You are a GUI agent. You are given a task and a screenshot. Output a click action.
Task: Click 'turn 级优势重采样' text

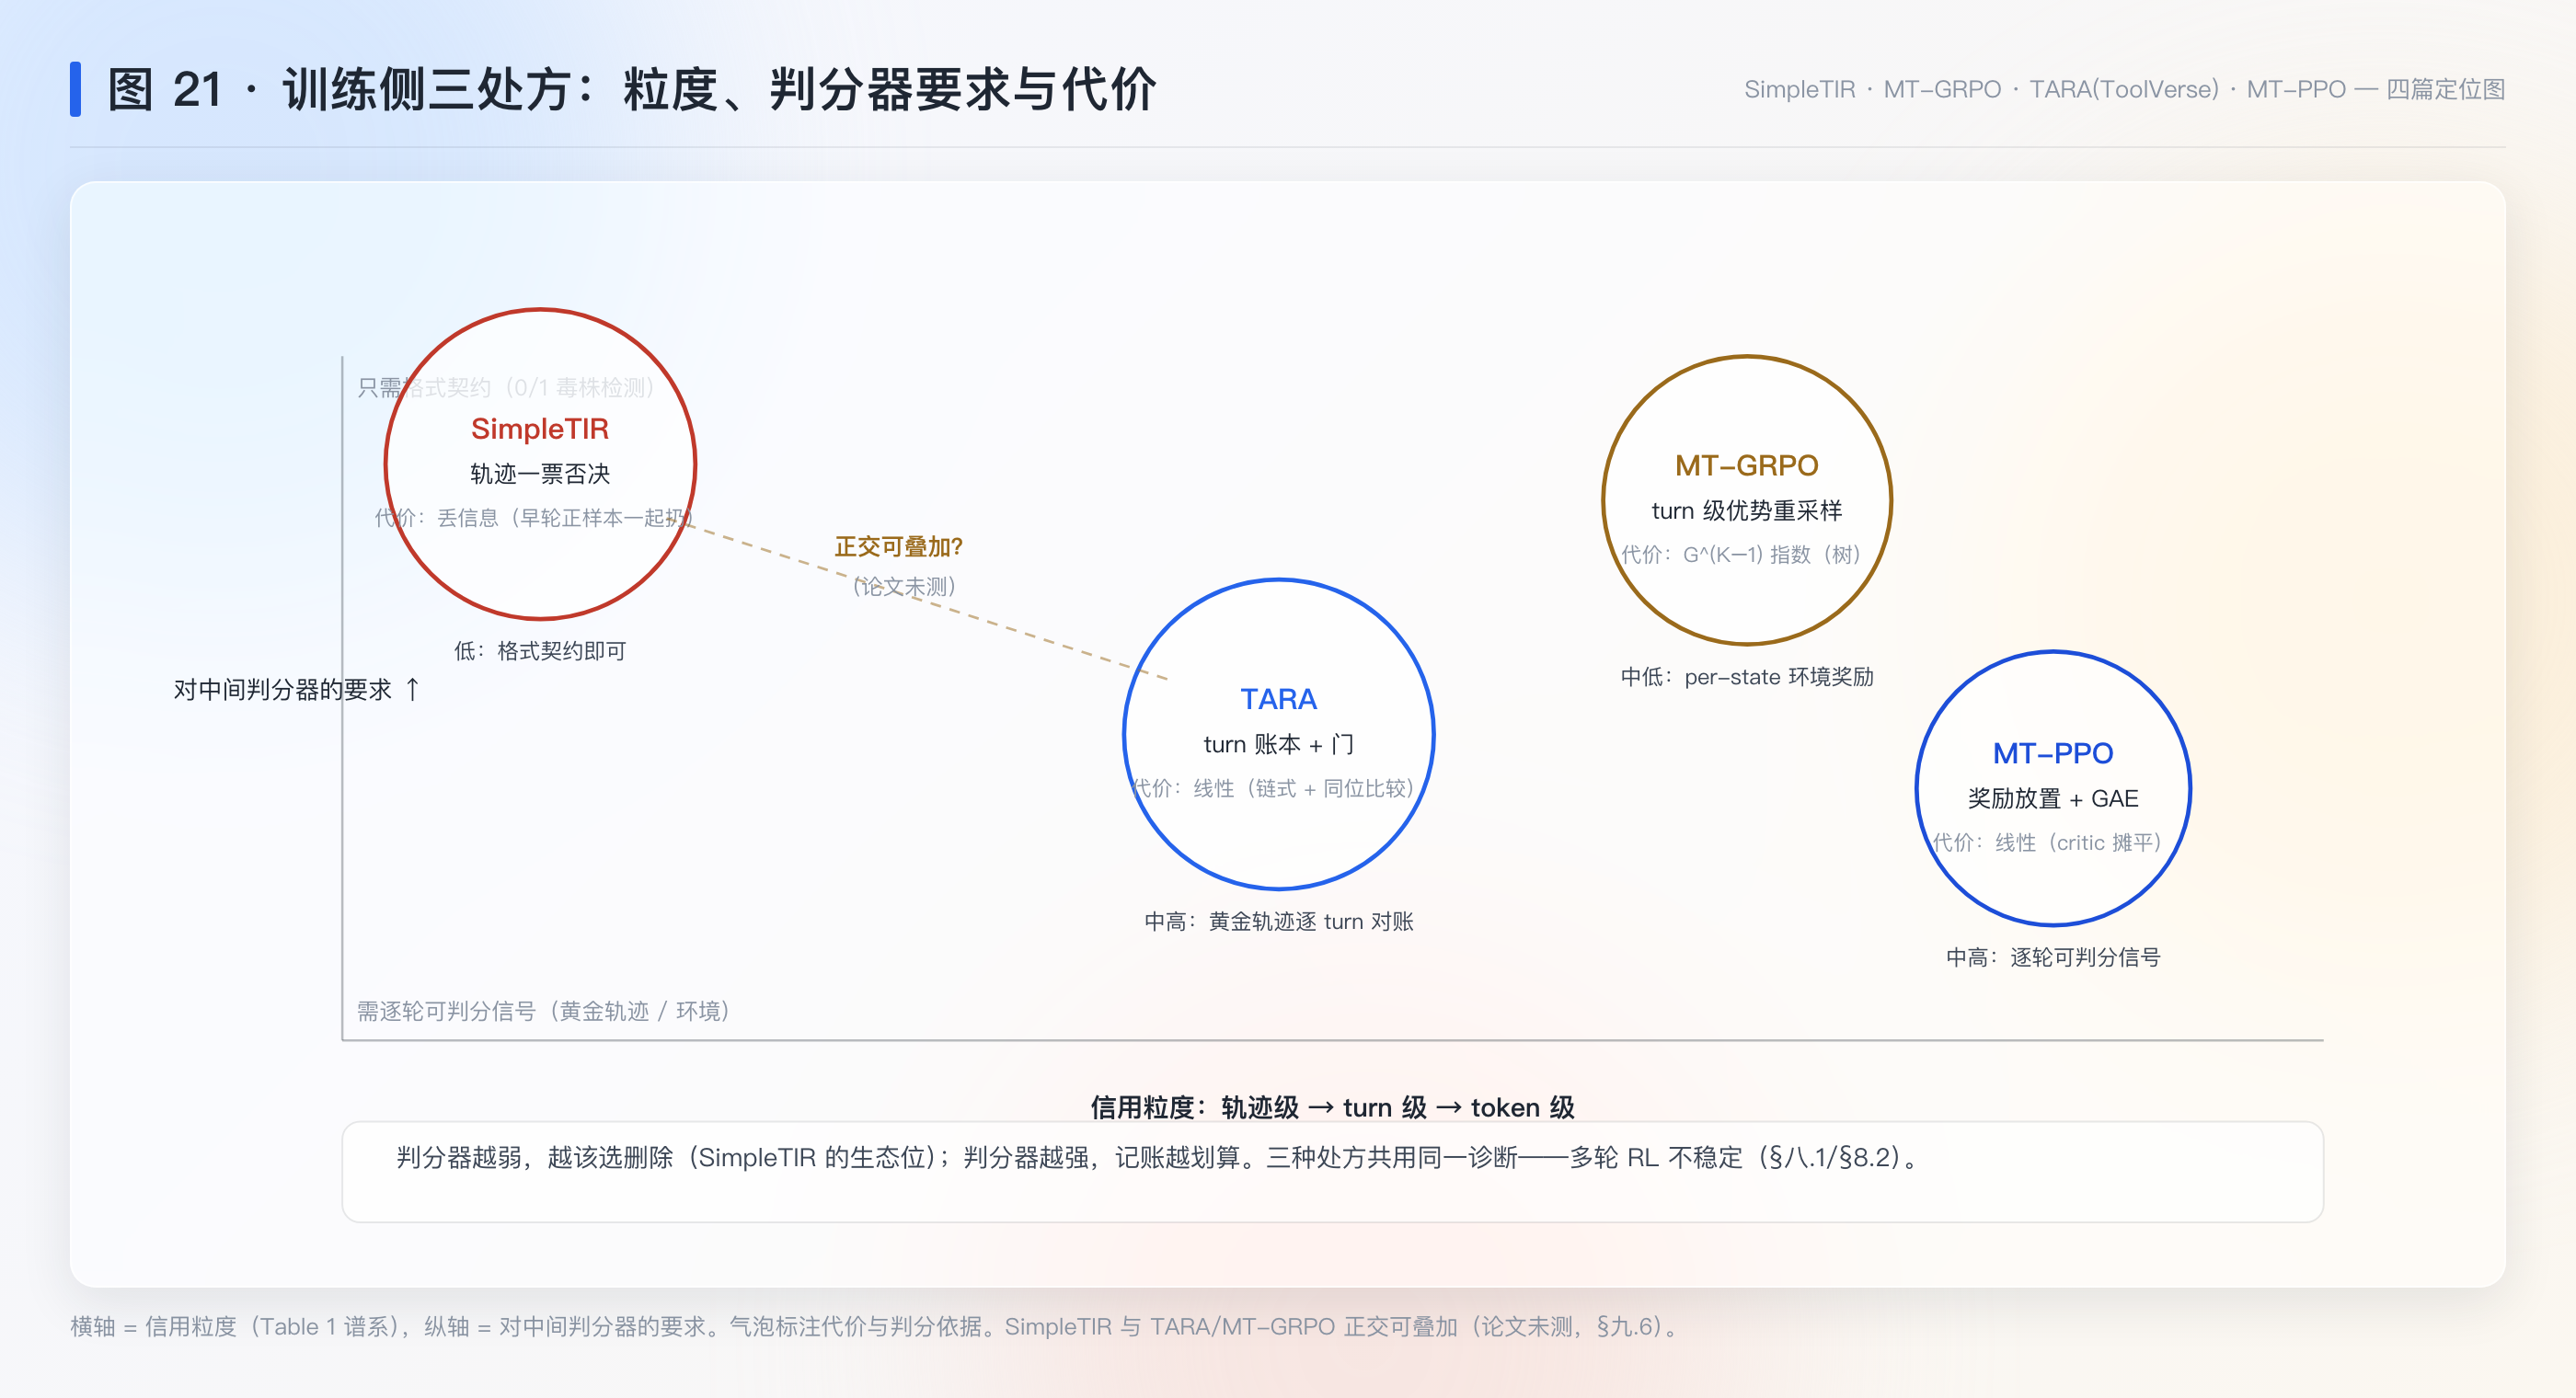tap(1746, 511)
